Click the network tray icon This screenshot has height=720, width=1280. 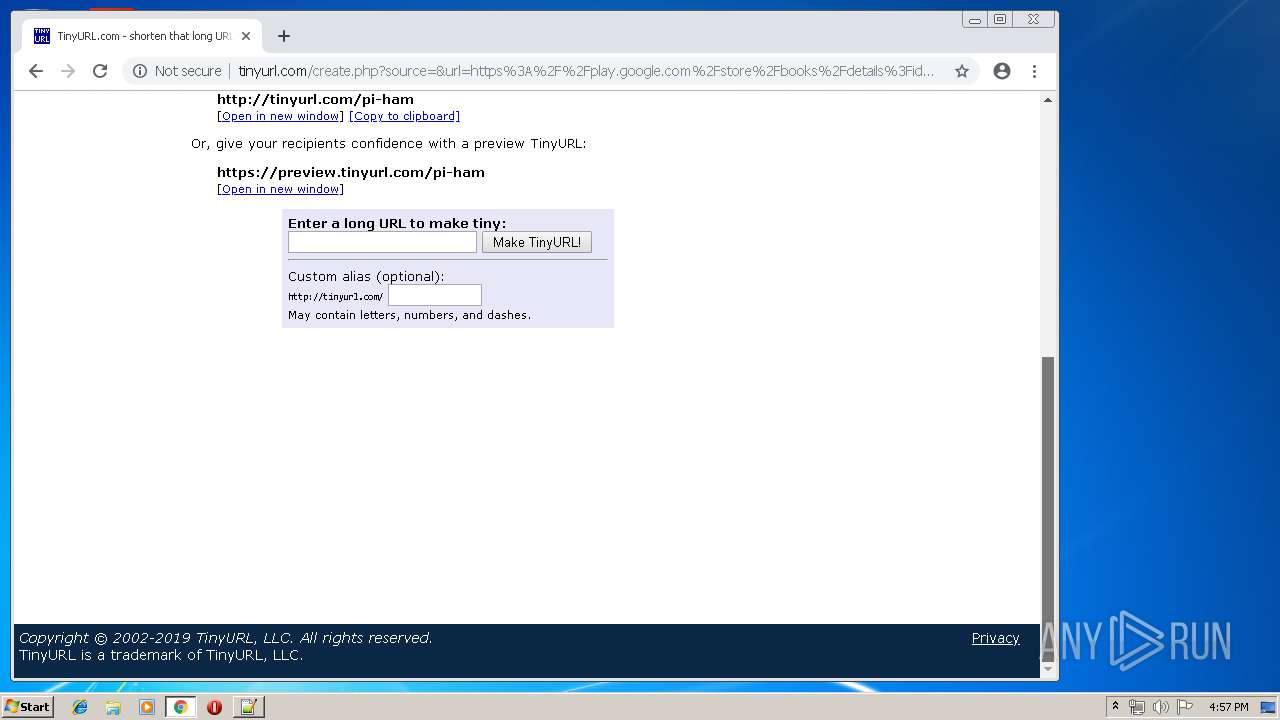(1136, 707)
